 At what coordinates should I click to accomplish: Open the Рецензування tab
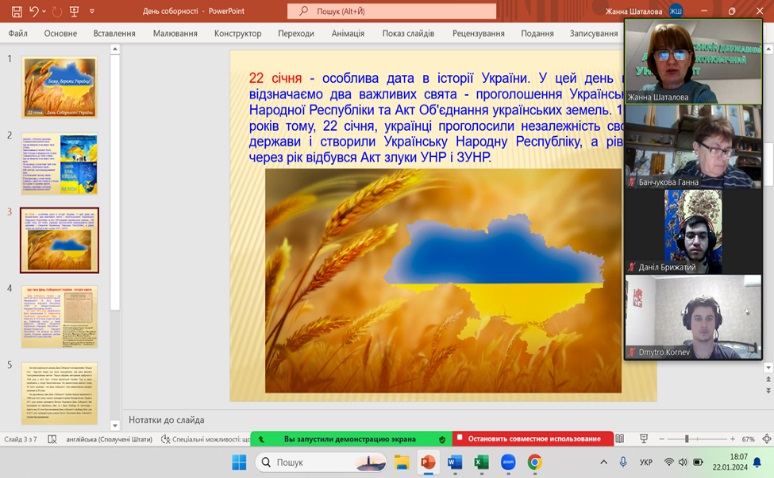[x=478, y=33]
